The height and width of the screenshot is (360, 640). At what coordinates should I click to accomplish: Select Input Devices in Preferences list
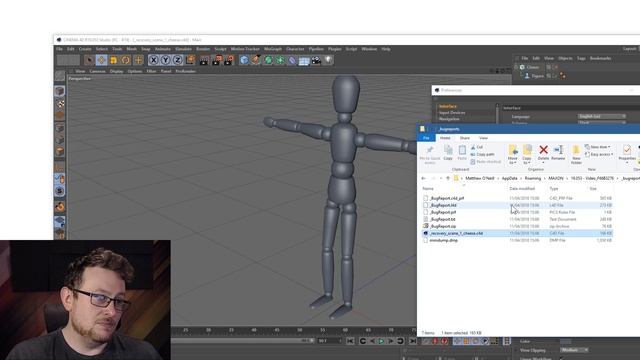point(452,113)
